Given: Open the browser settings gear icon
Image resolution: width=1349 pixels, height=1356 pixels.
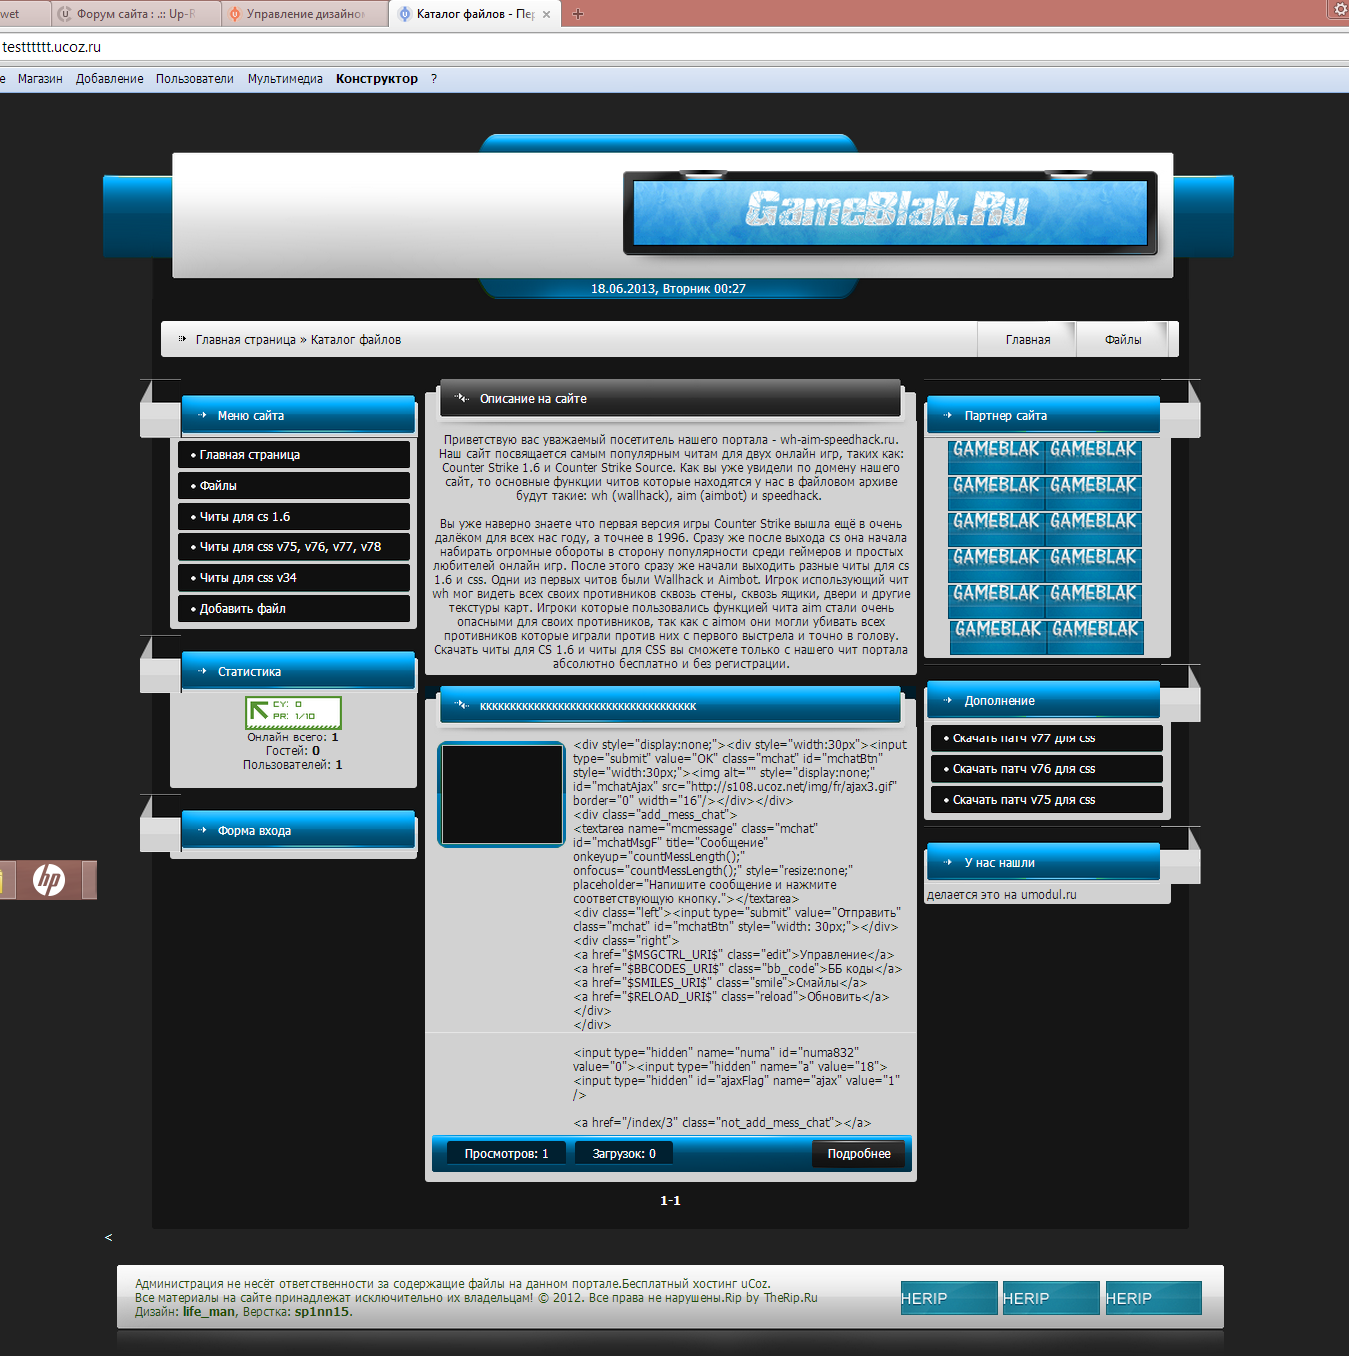Looking at the screenshot, I should coord(1340,9).
